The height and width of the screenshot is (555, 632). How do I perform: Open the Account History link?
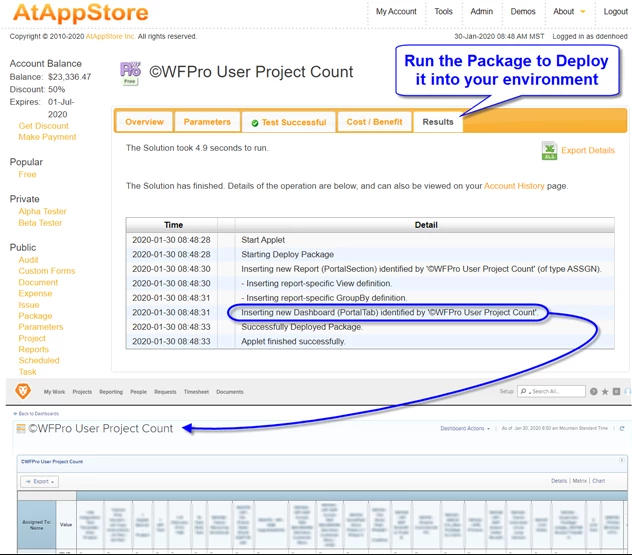(x=514, y=186)
